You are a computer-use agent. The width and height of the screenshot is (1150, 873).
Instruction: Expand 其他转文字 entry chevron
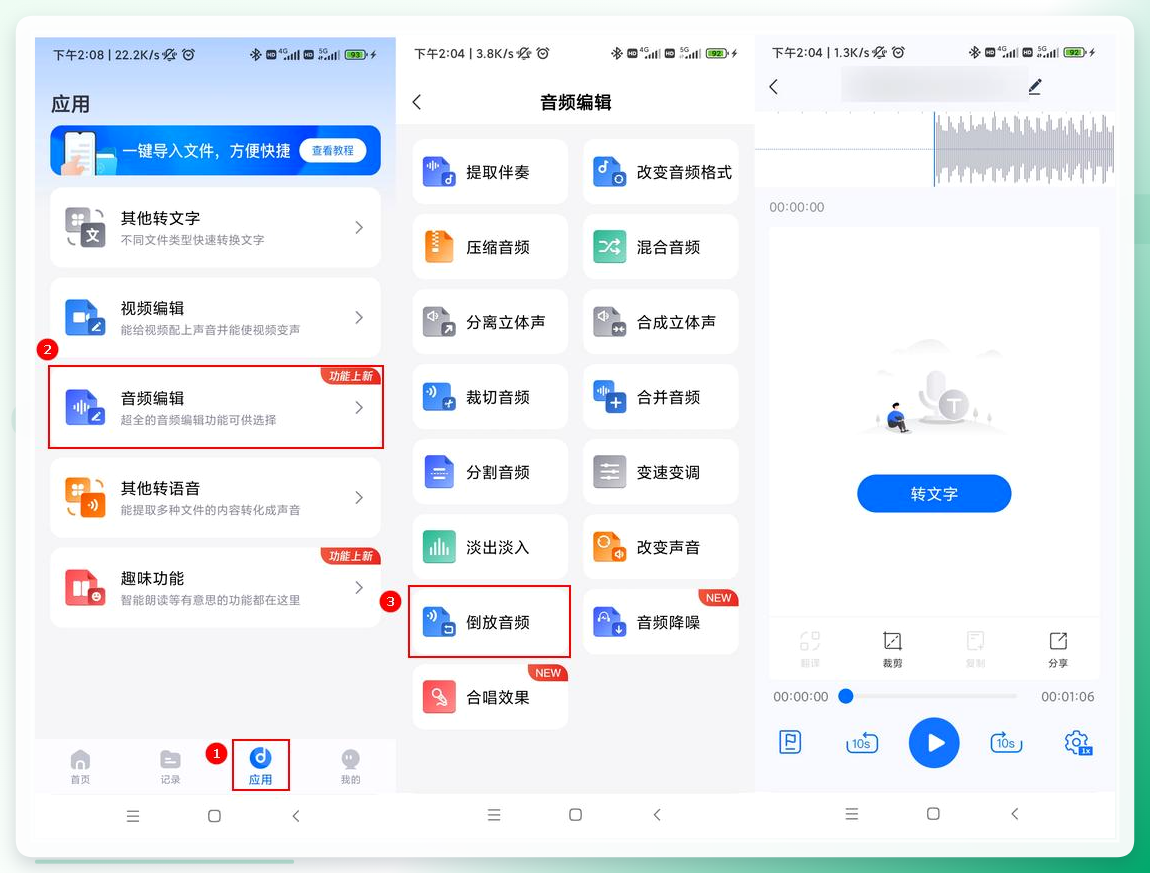(359, 227)
